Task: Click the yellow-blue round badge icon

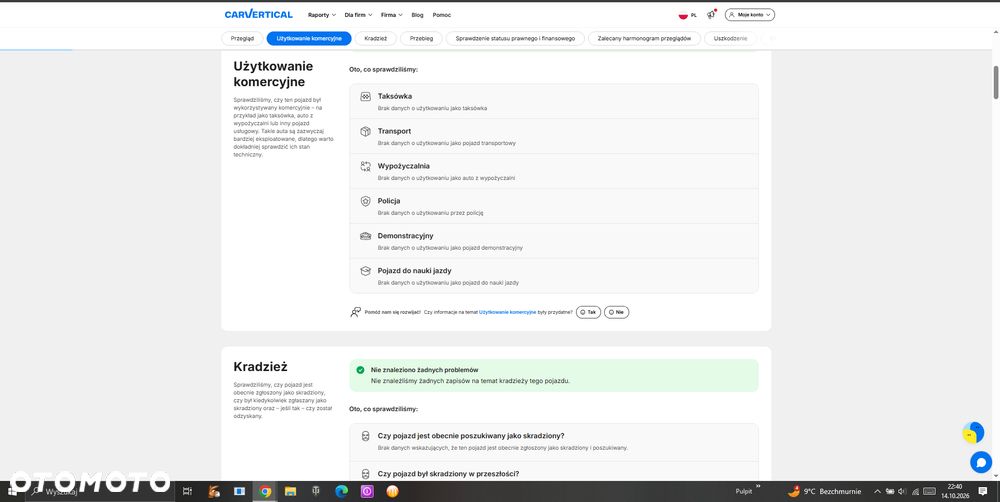Action: 973,432
